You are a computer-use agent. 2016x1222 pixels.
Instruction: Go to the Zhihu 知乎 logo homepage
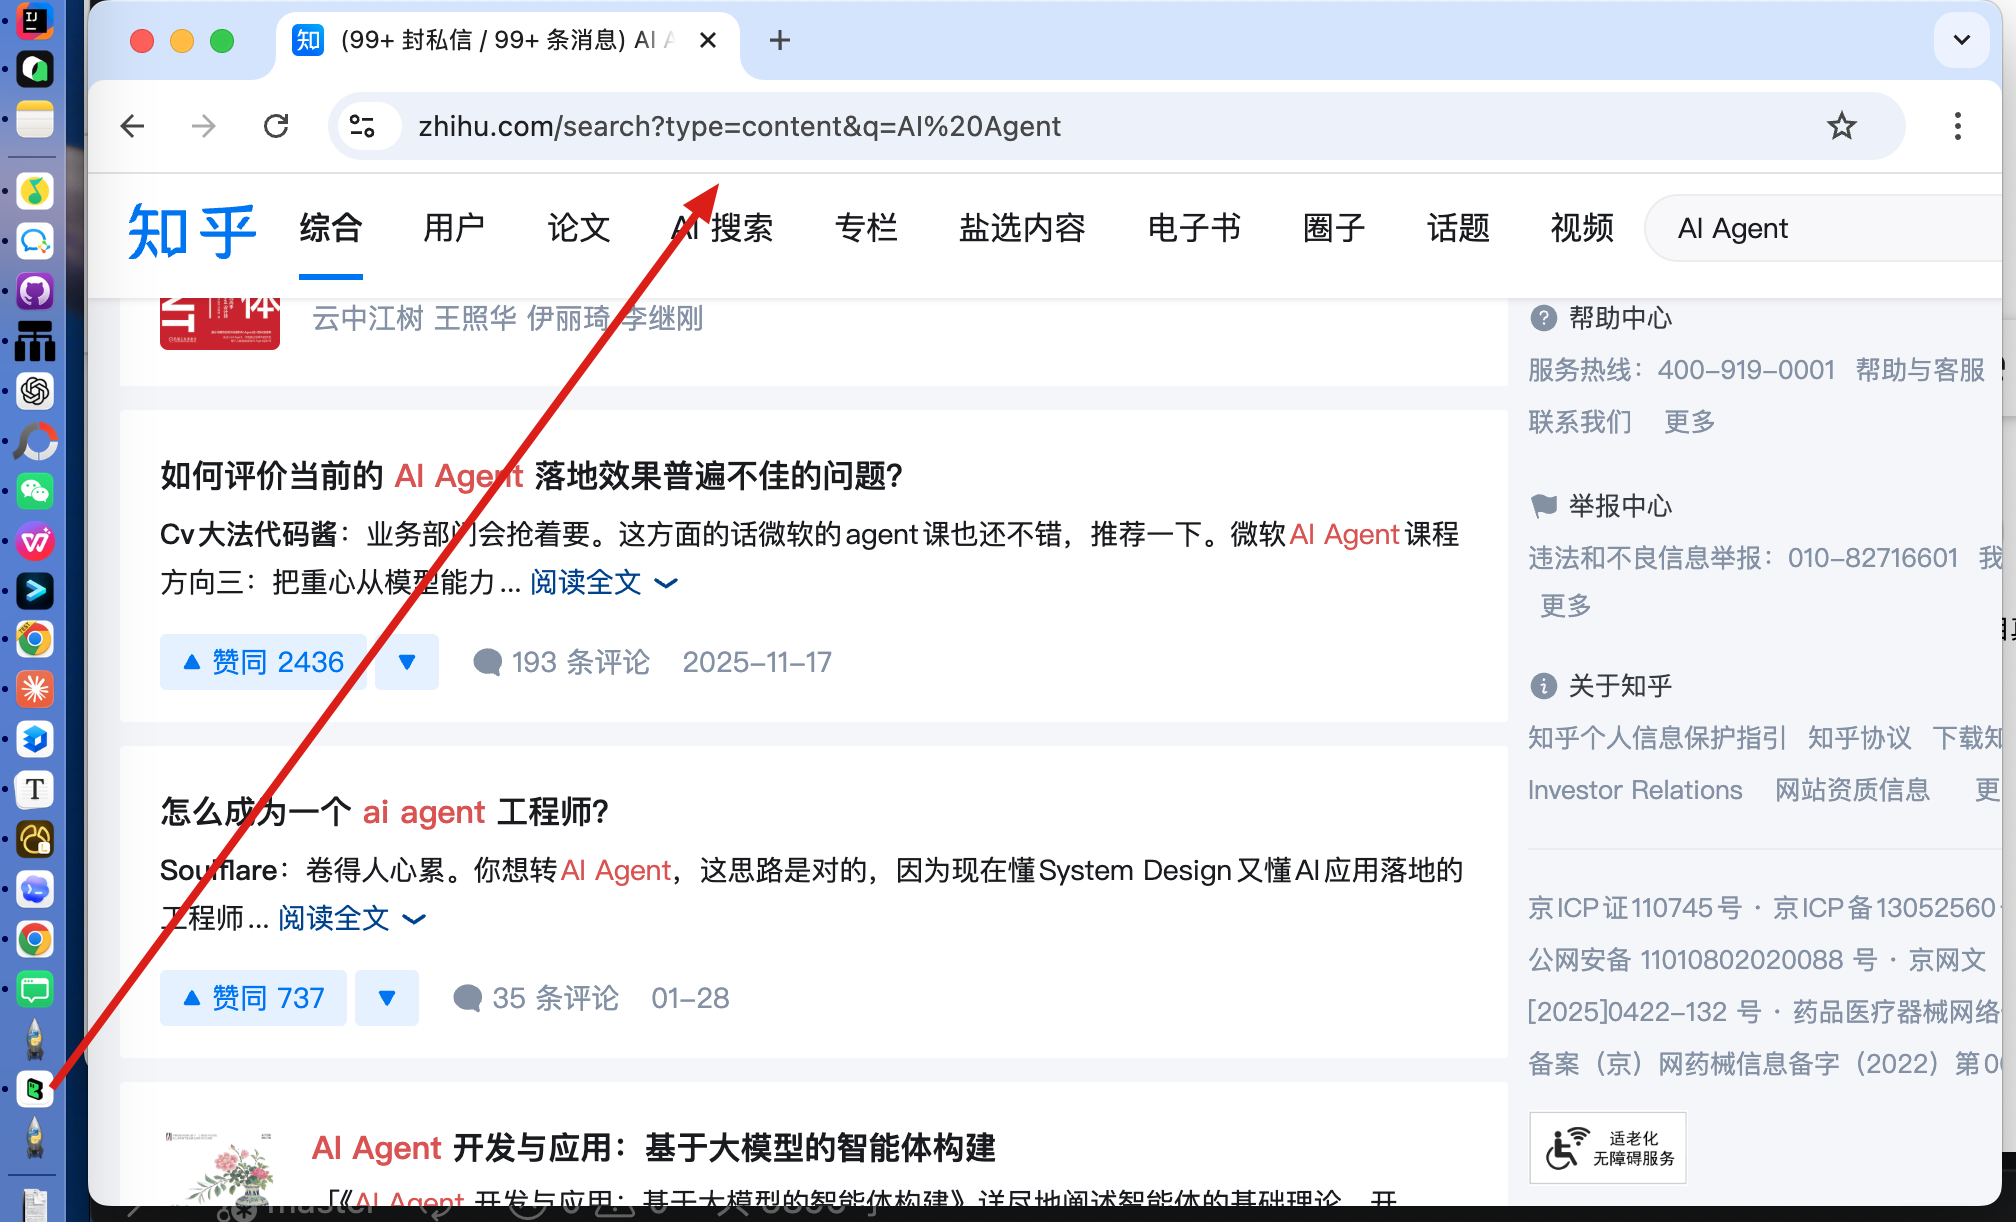[191, 230]
